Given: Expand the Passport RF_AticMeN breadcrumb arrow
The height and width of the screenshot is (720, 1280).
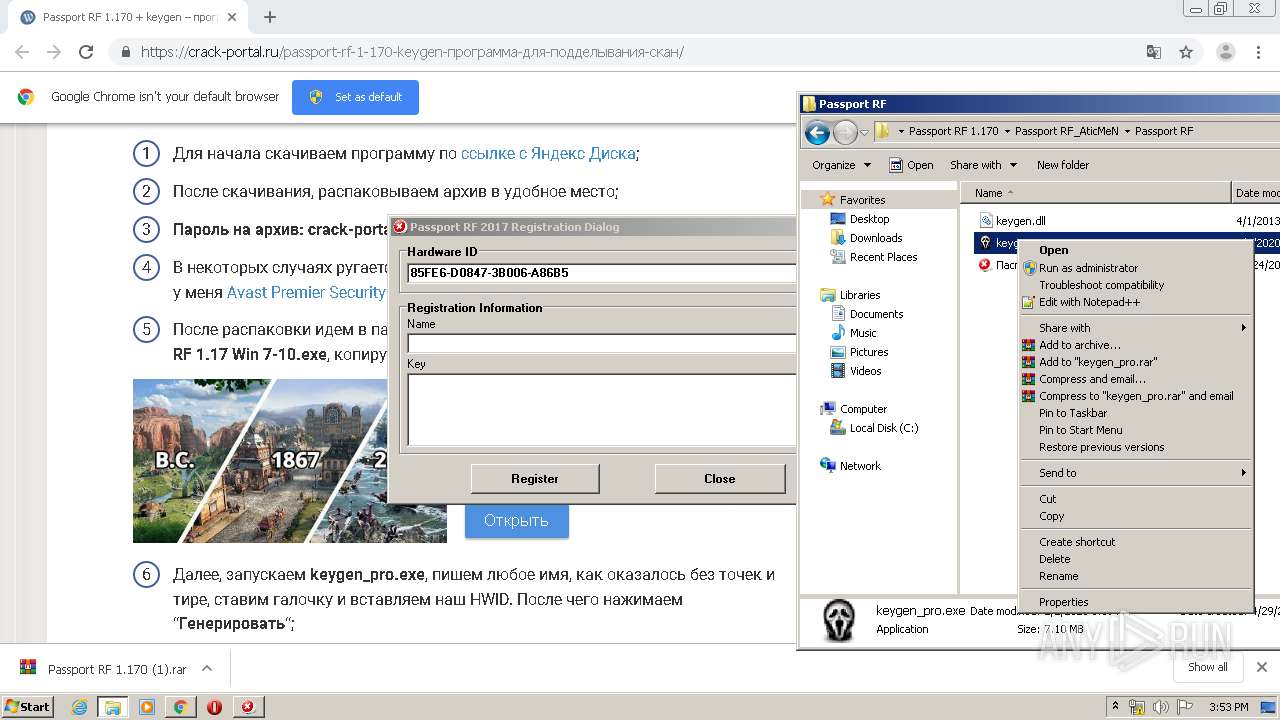Looking at the screenshot, I should 1127,131.
